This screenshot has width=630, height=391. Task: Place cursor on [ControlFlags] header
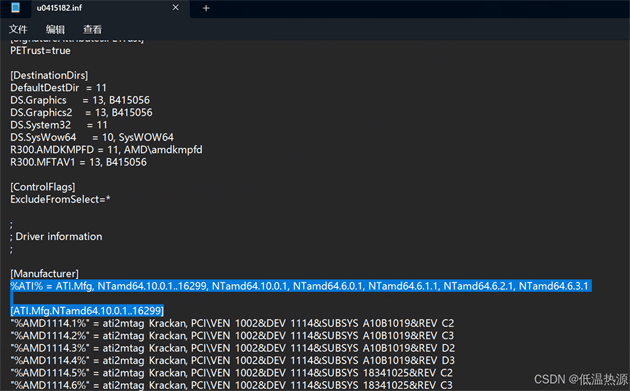pyautogui.click(x=43, y=187)
